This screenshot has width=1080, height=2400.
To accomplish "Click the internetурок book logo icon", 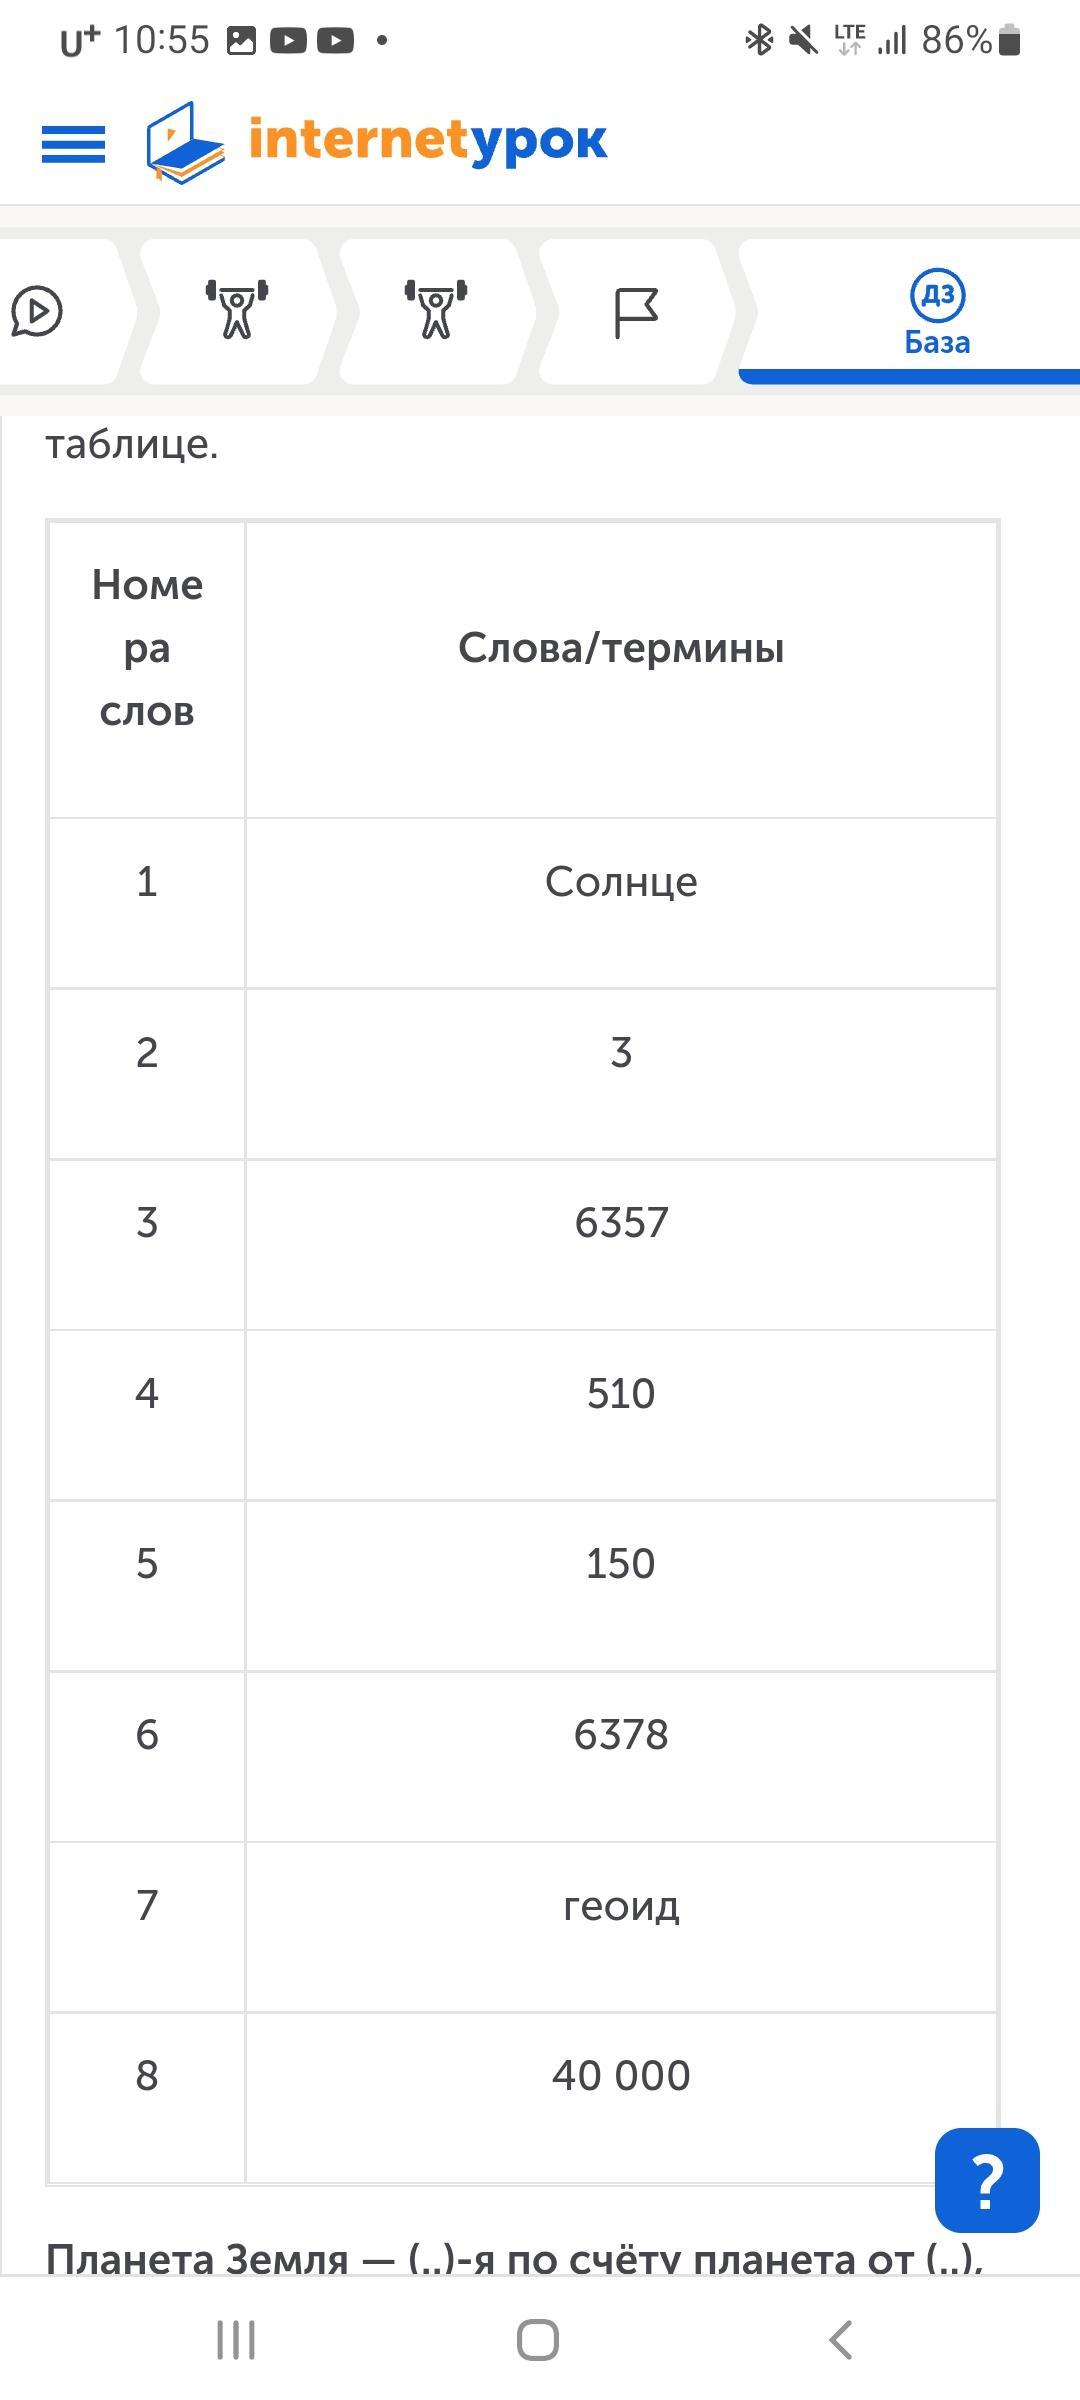I will [x=184, y=142].
